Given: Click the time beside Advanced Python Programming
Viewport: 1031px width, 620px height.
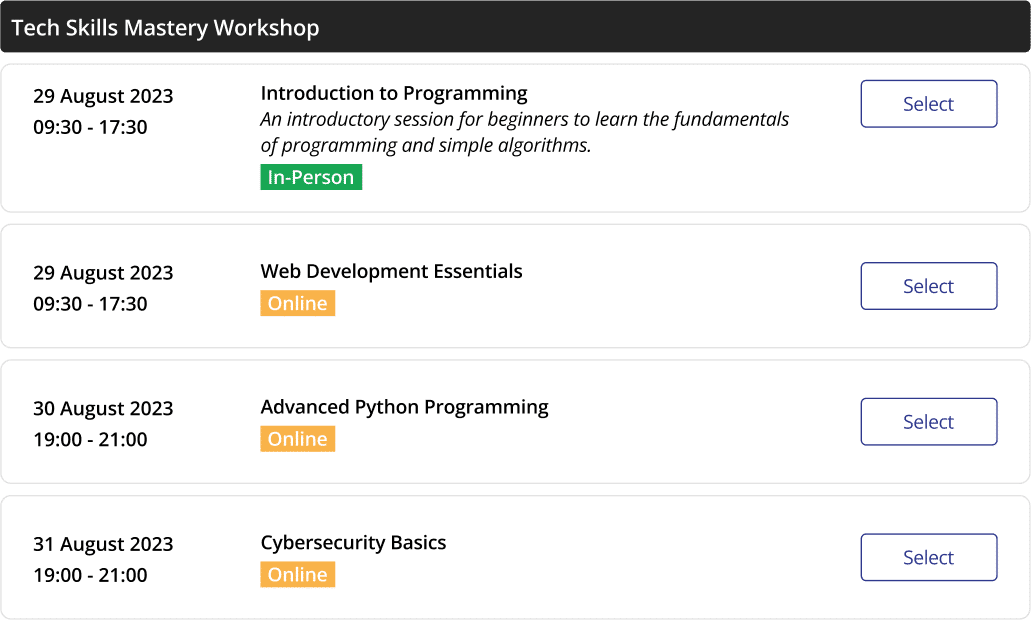Looking at the screenshot, I should click(x=90, y=439).
